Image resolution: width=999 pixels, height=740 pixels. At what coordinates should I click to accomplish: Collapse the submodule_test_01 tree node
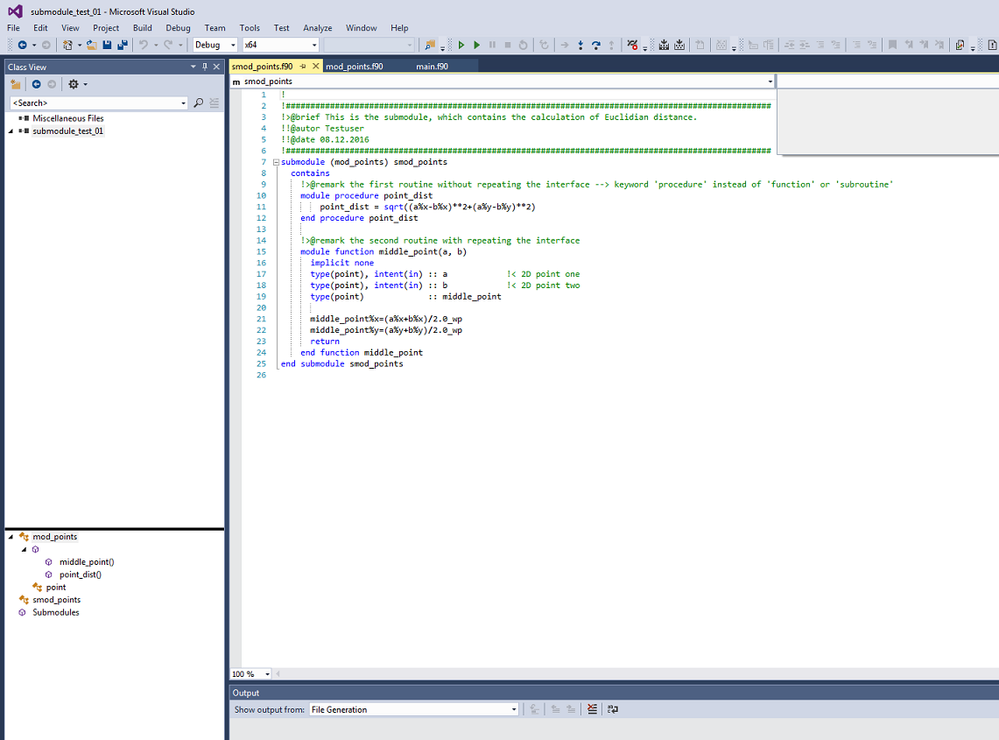coord(11,131)
